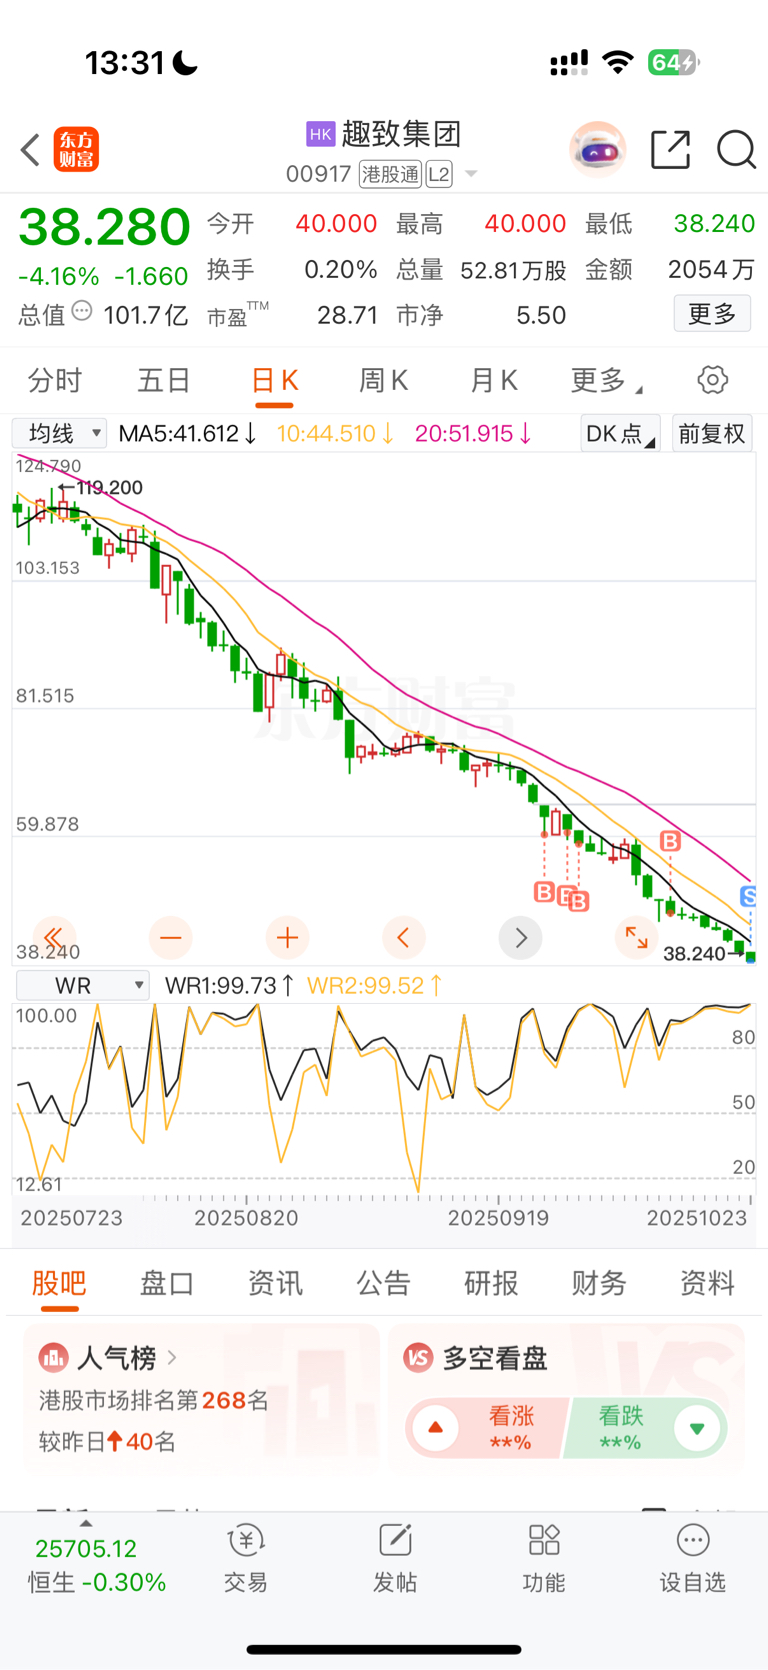
Task: Tap the back arrow icon
Action: (30, 150)
